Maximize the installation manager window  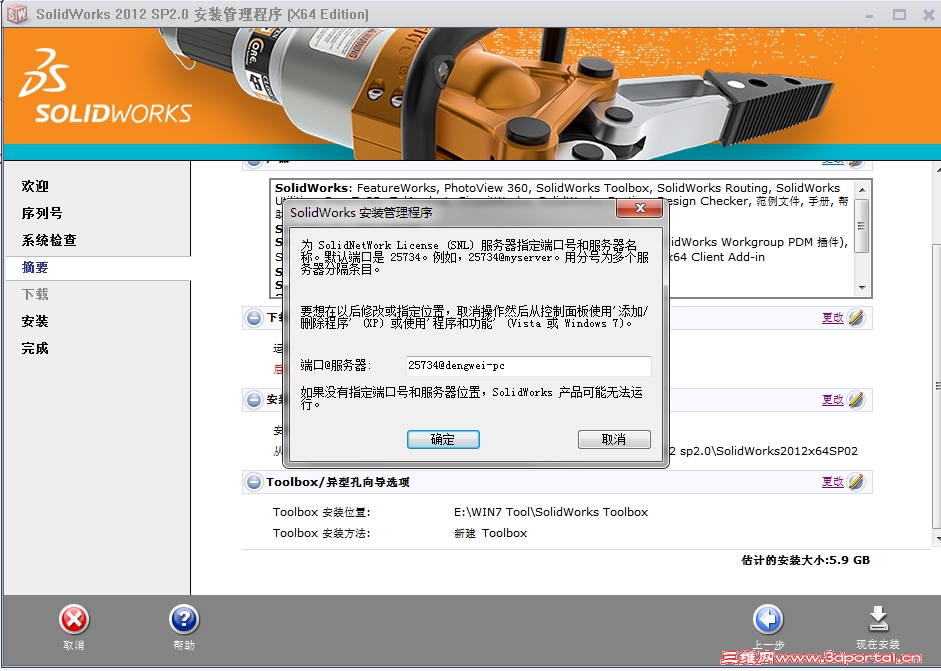coord(899,14)
